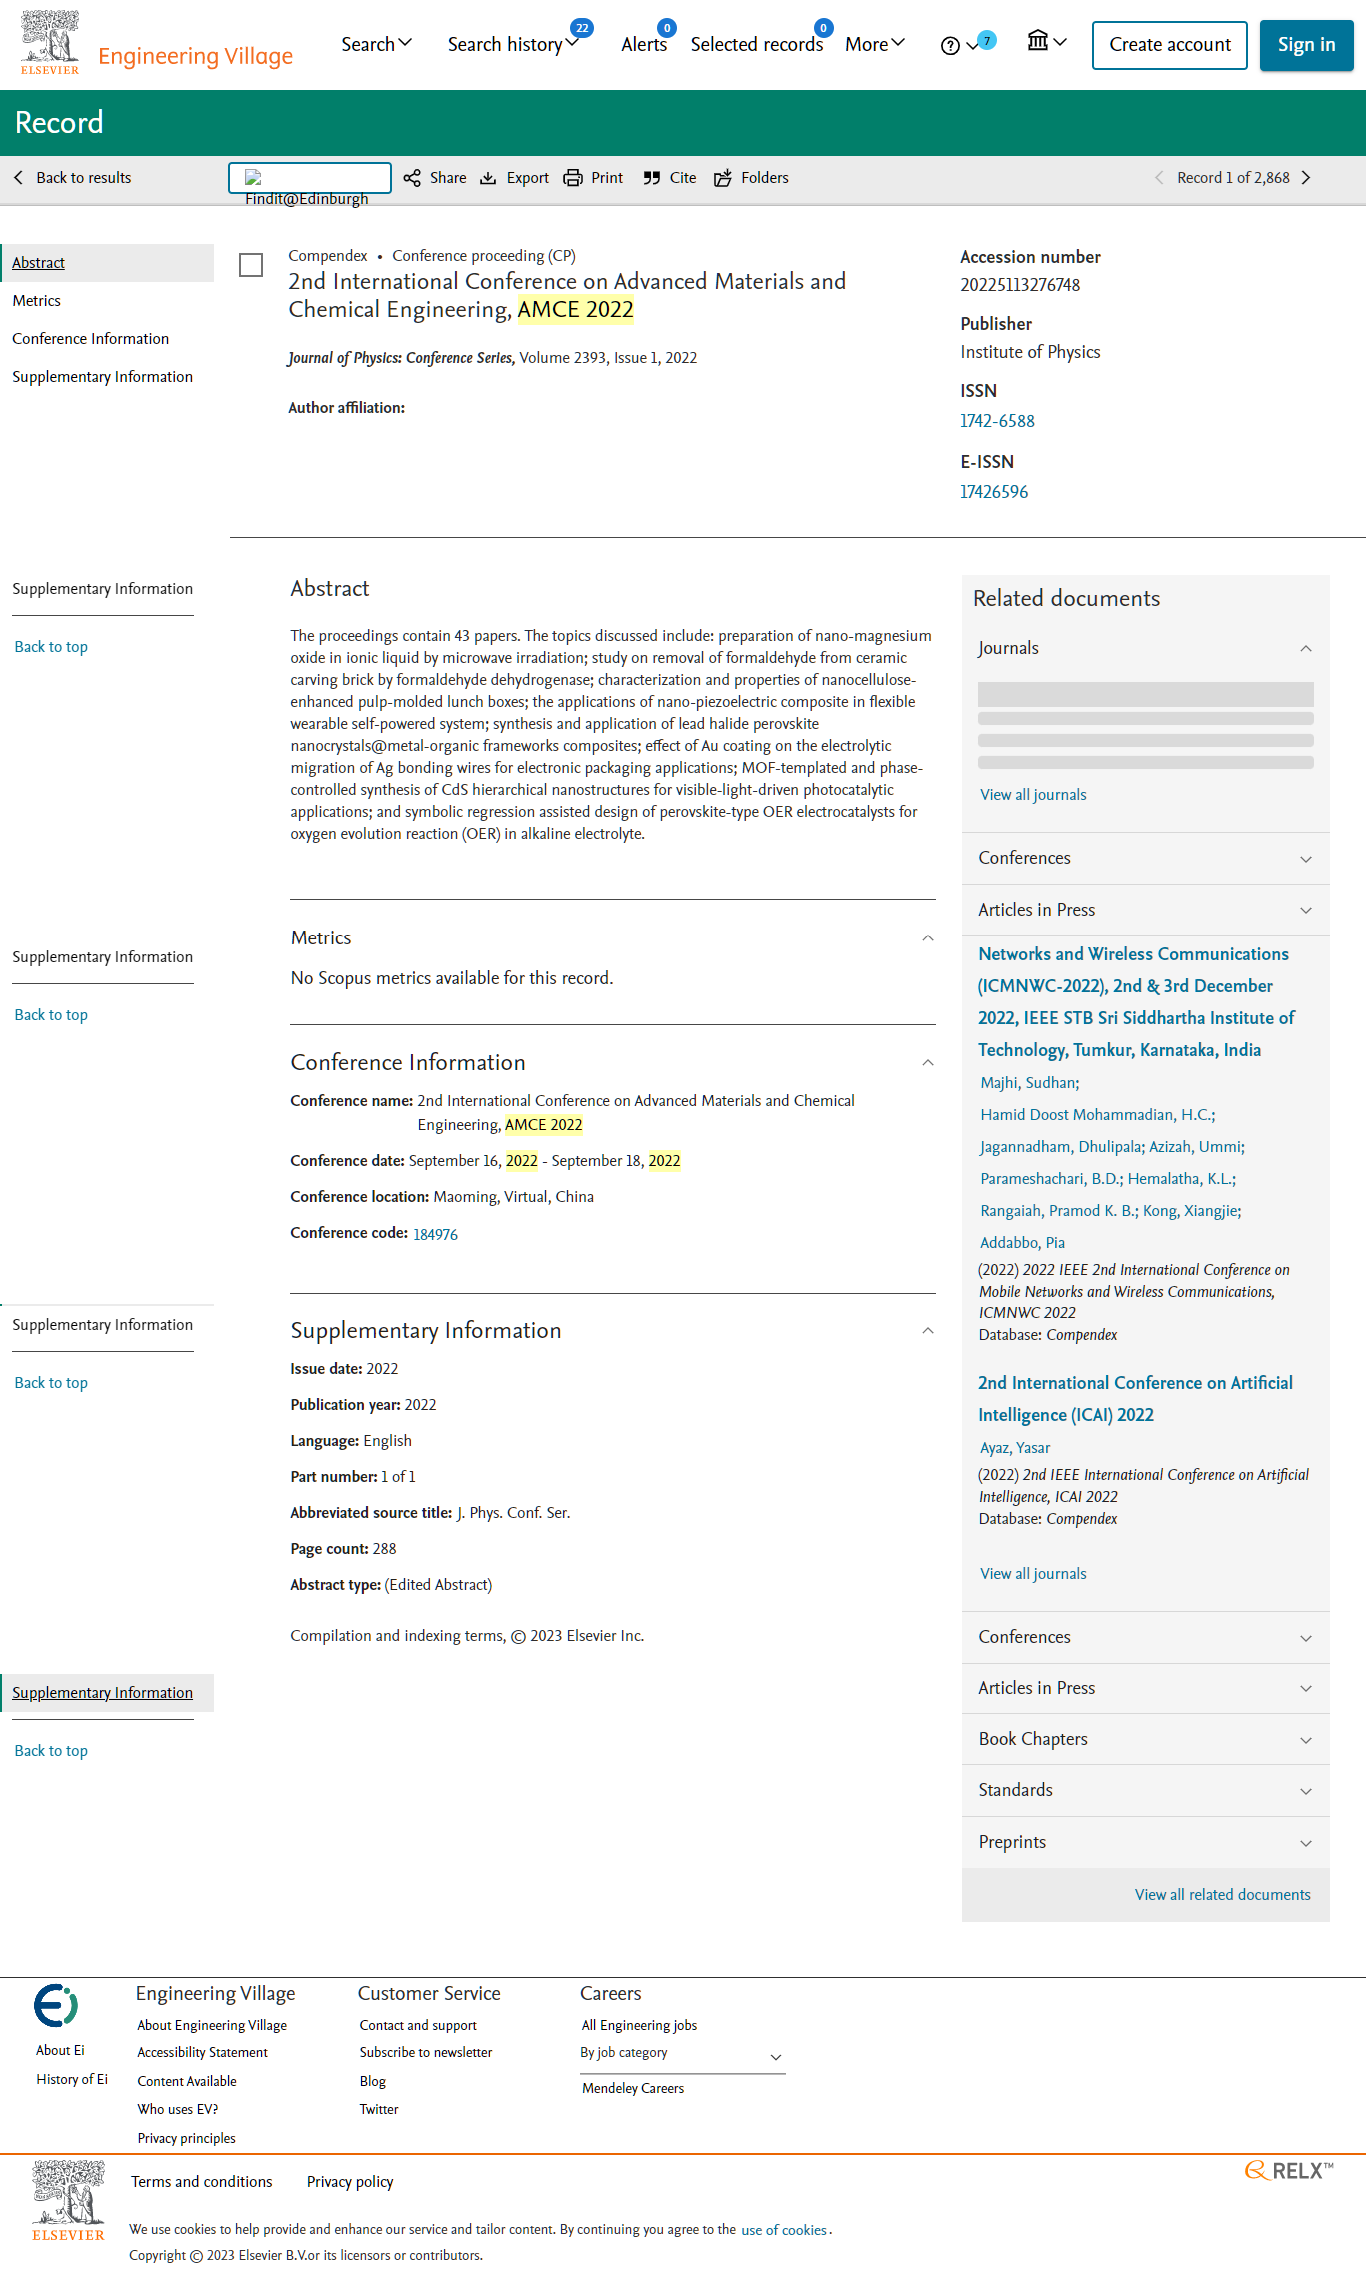Expand the Preprints section

[1145, 1842]
